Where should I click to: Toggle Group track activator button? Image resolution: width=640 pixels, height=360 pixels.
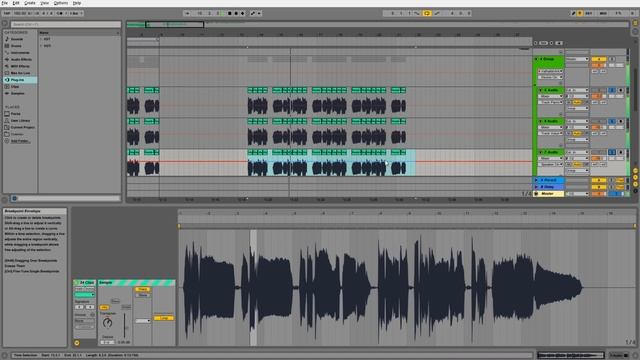tap(598, 59)
